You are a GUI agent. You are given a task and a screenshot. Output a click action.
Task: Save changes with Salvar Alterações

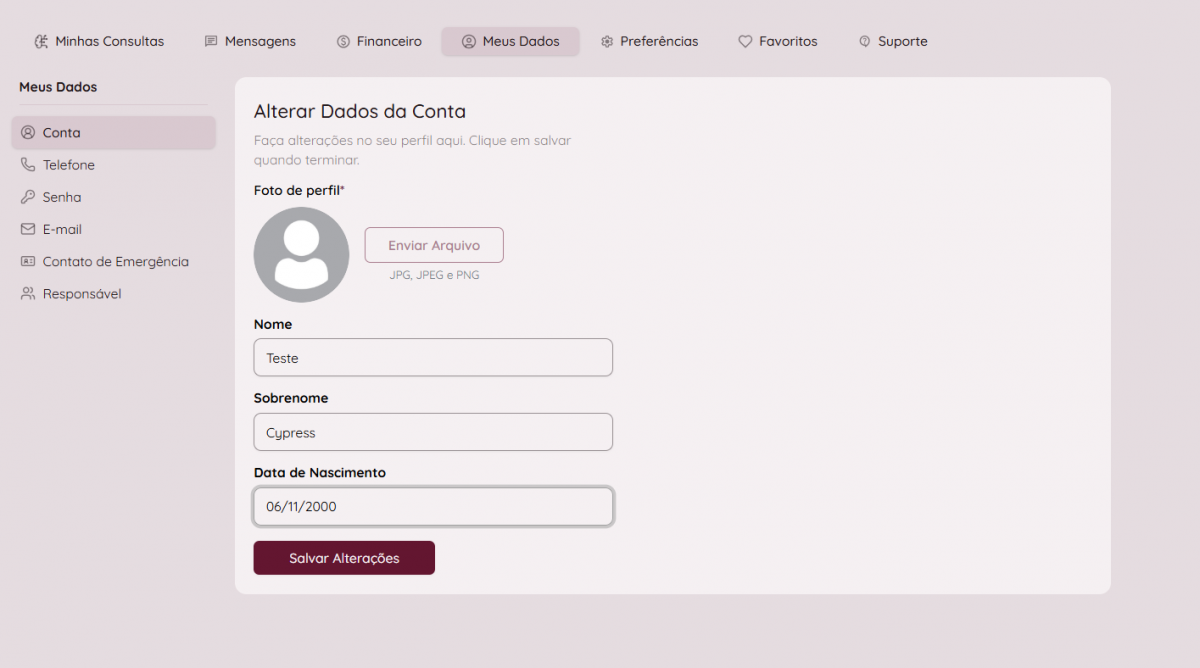click(x=344, y=558)
